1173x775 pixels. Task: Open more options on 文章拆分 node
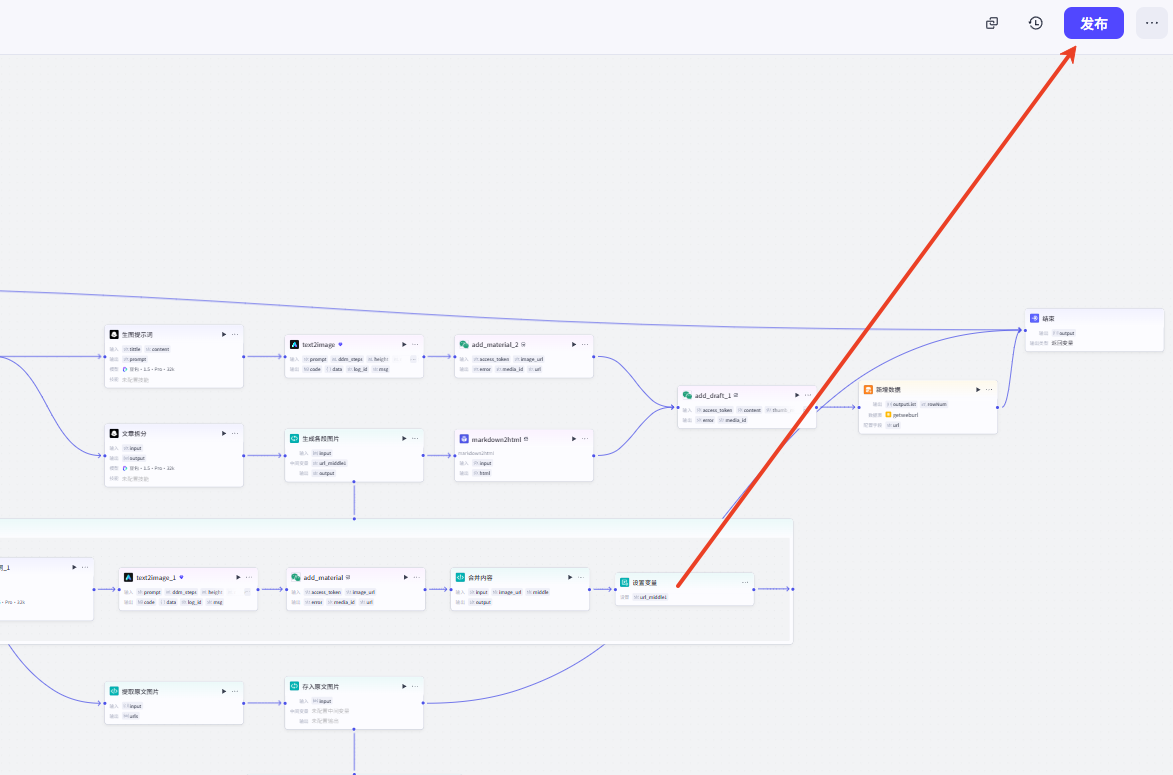[235, 433]
